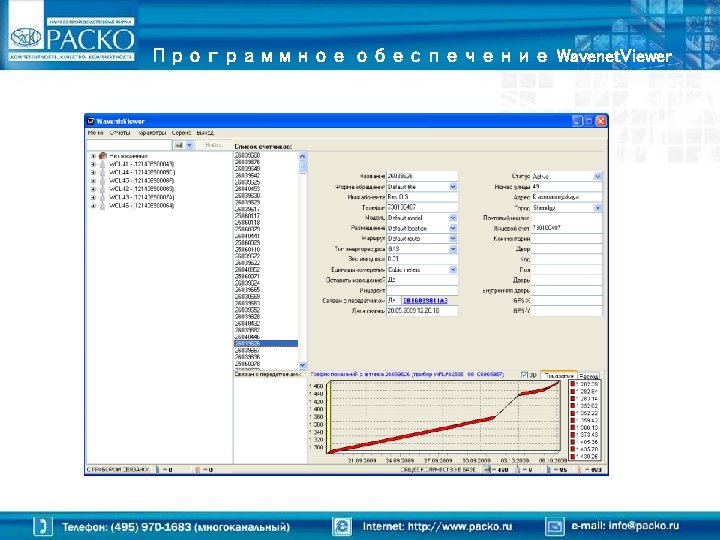720x540 pixels.
Task: Expand the root tree node with the person icon
Action: point(93,156)
